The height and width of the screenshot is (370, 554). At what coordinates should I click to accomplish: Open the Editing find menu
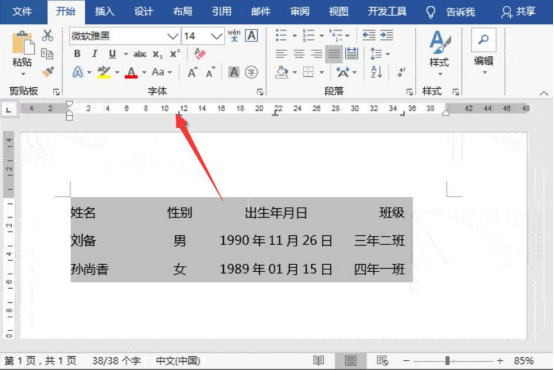pos(484,52)
